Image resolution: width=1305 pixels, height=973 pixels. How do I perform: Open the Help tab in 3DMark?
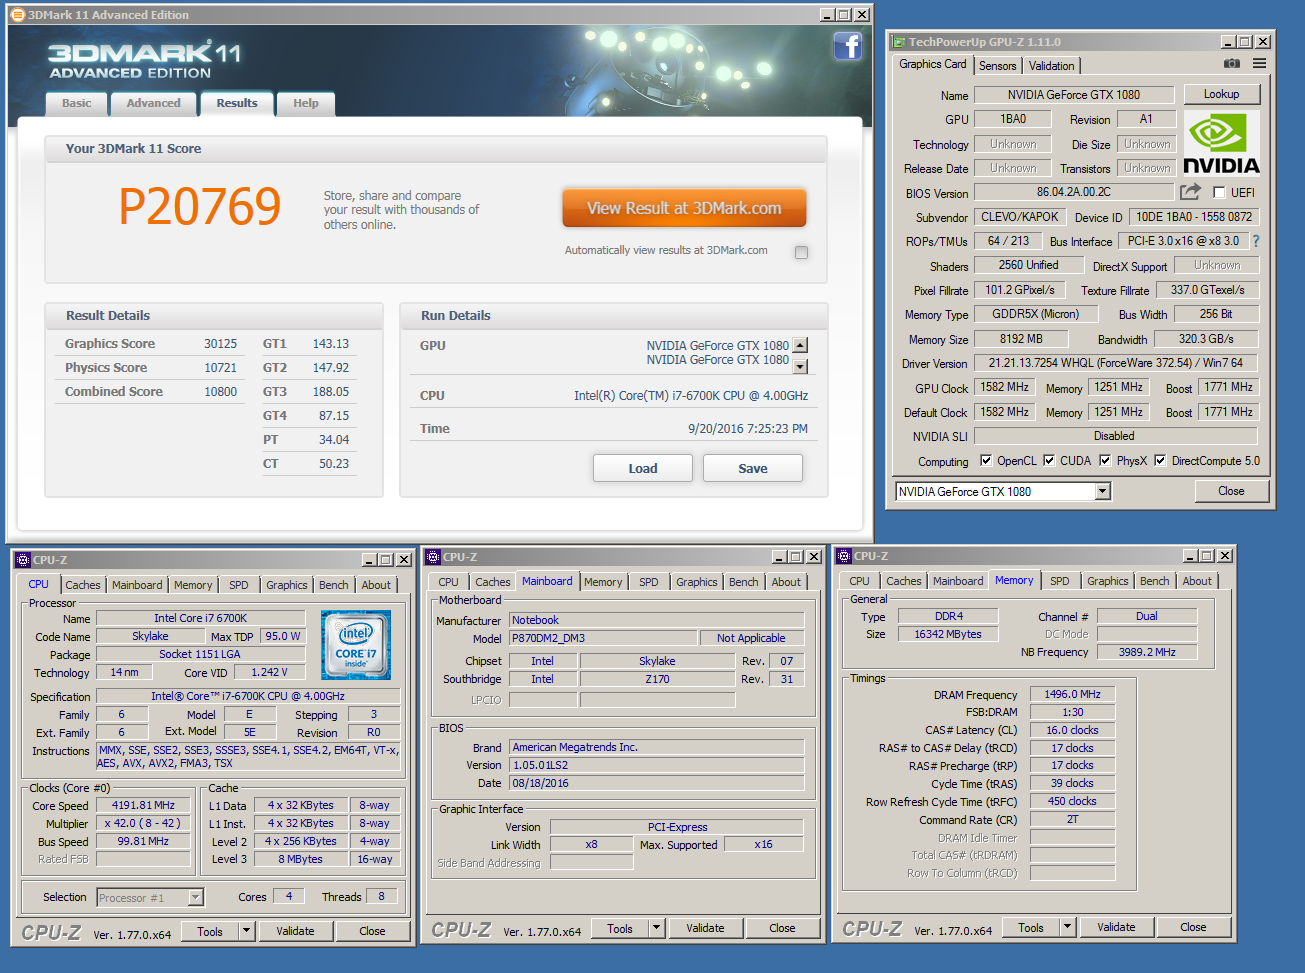tap(306, 103)
